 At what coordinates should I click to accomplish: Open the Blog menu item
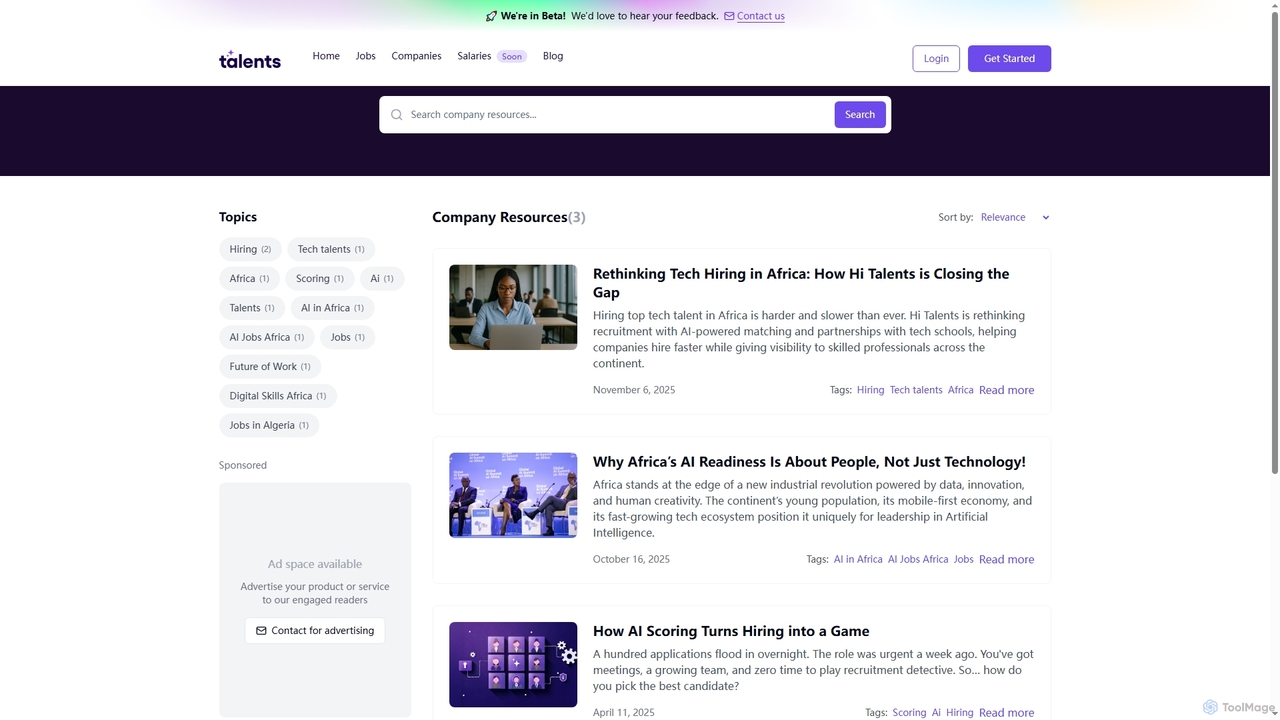pyautogui.click(x=553, y=56)
